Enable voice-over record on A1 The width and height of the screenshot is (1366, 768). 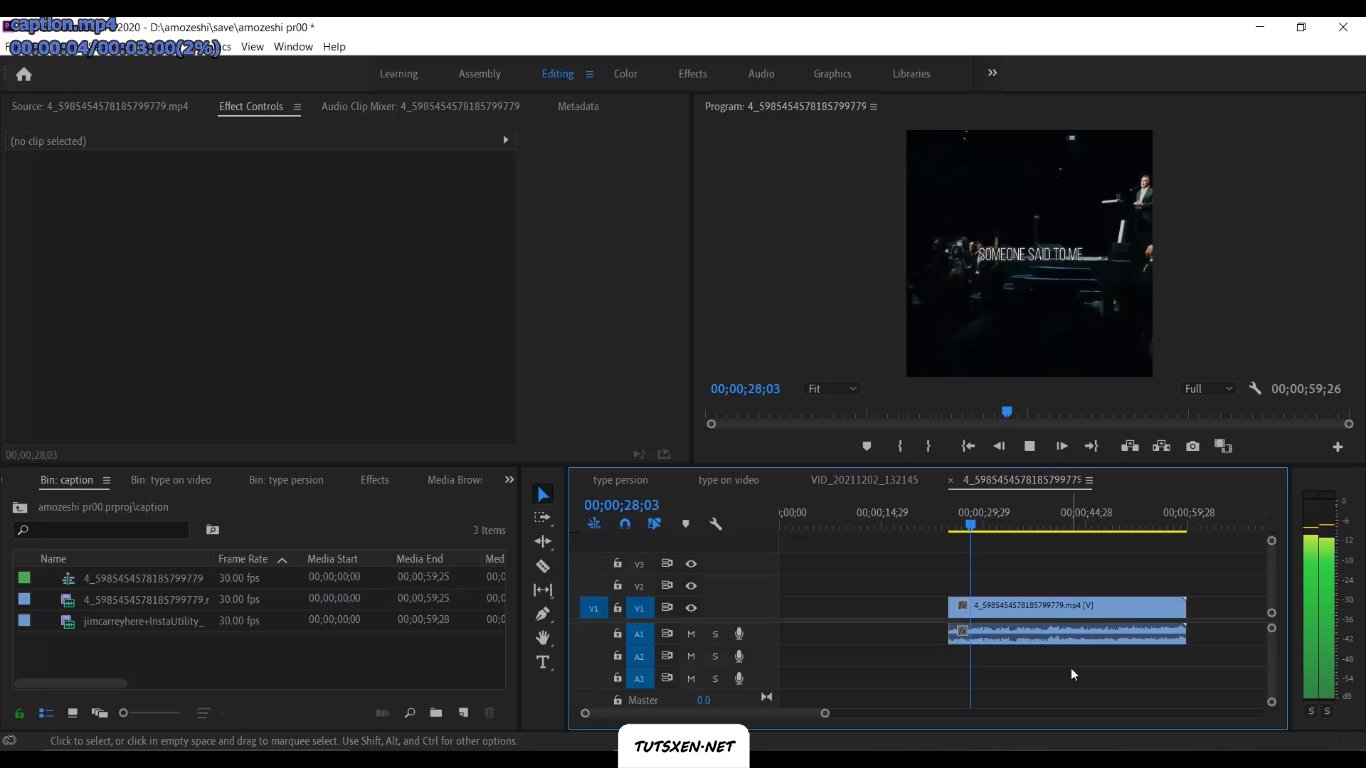coord(739,634)
